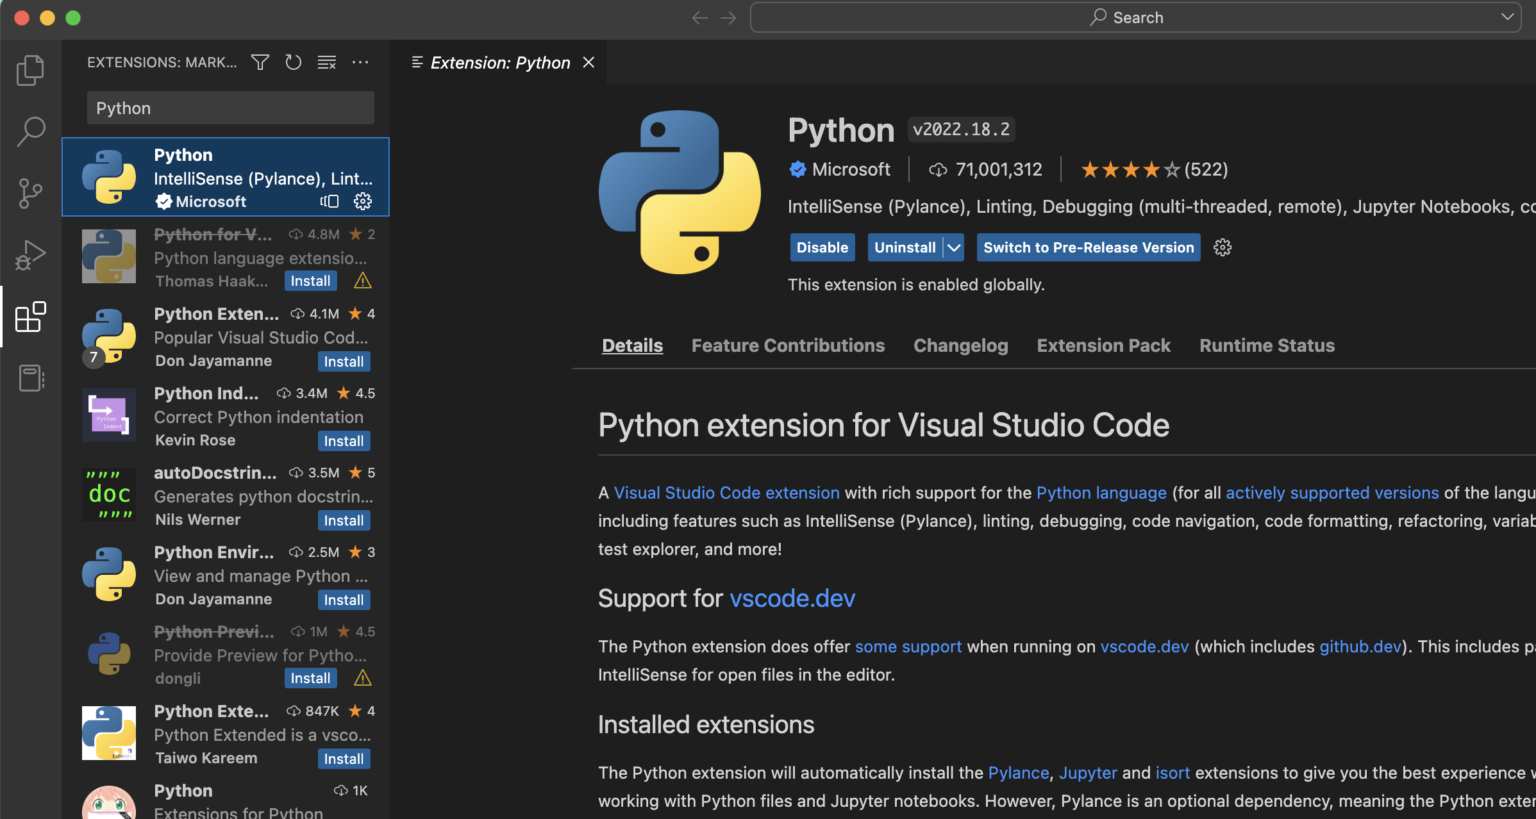This screenshot has height=819, width=1536.
Task: Click the split editor icon on Python extension
Action: click(x=329, y=201)
